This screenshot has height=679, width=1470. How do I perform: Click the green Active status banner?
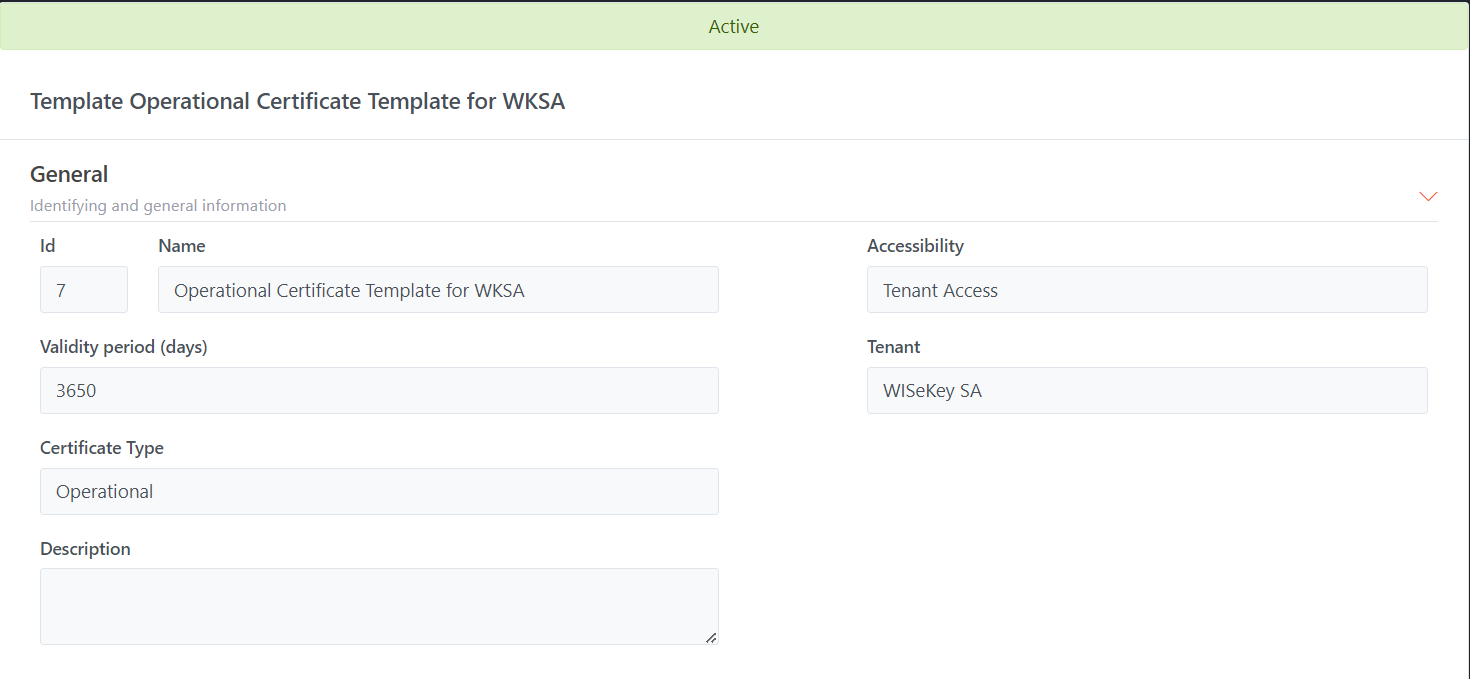coord(734,27)
